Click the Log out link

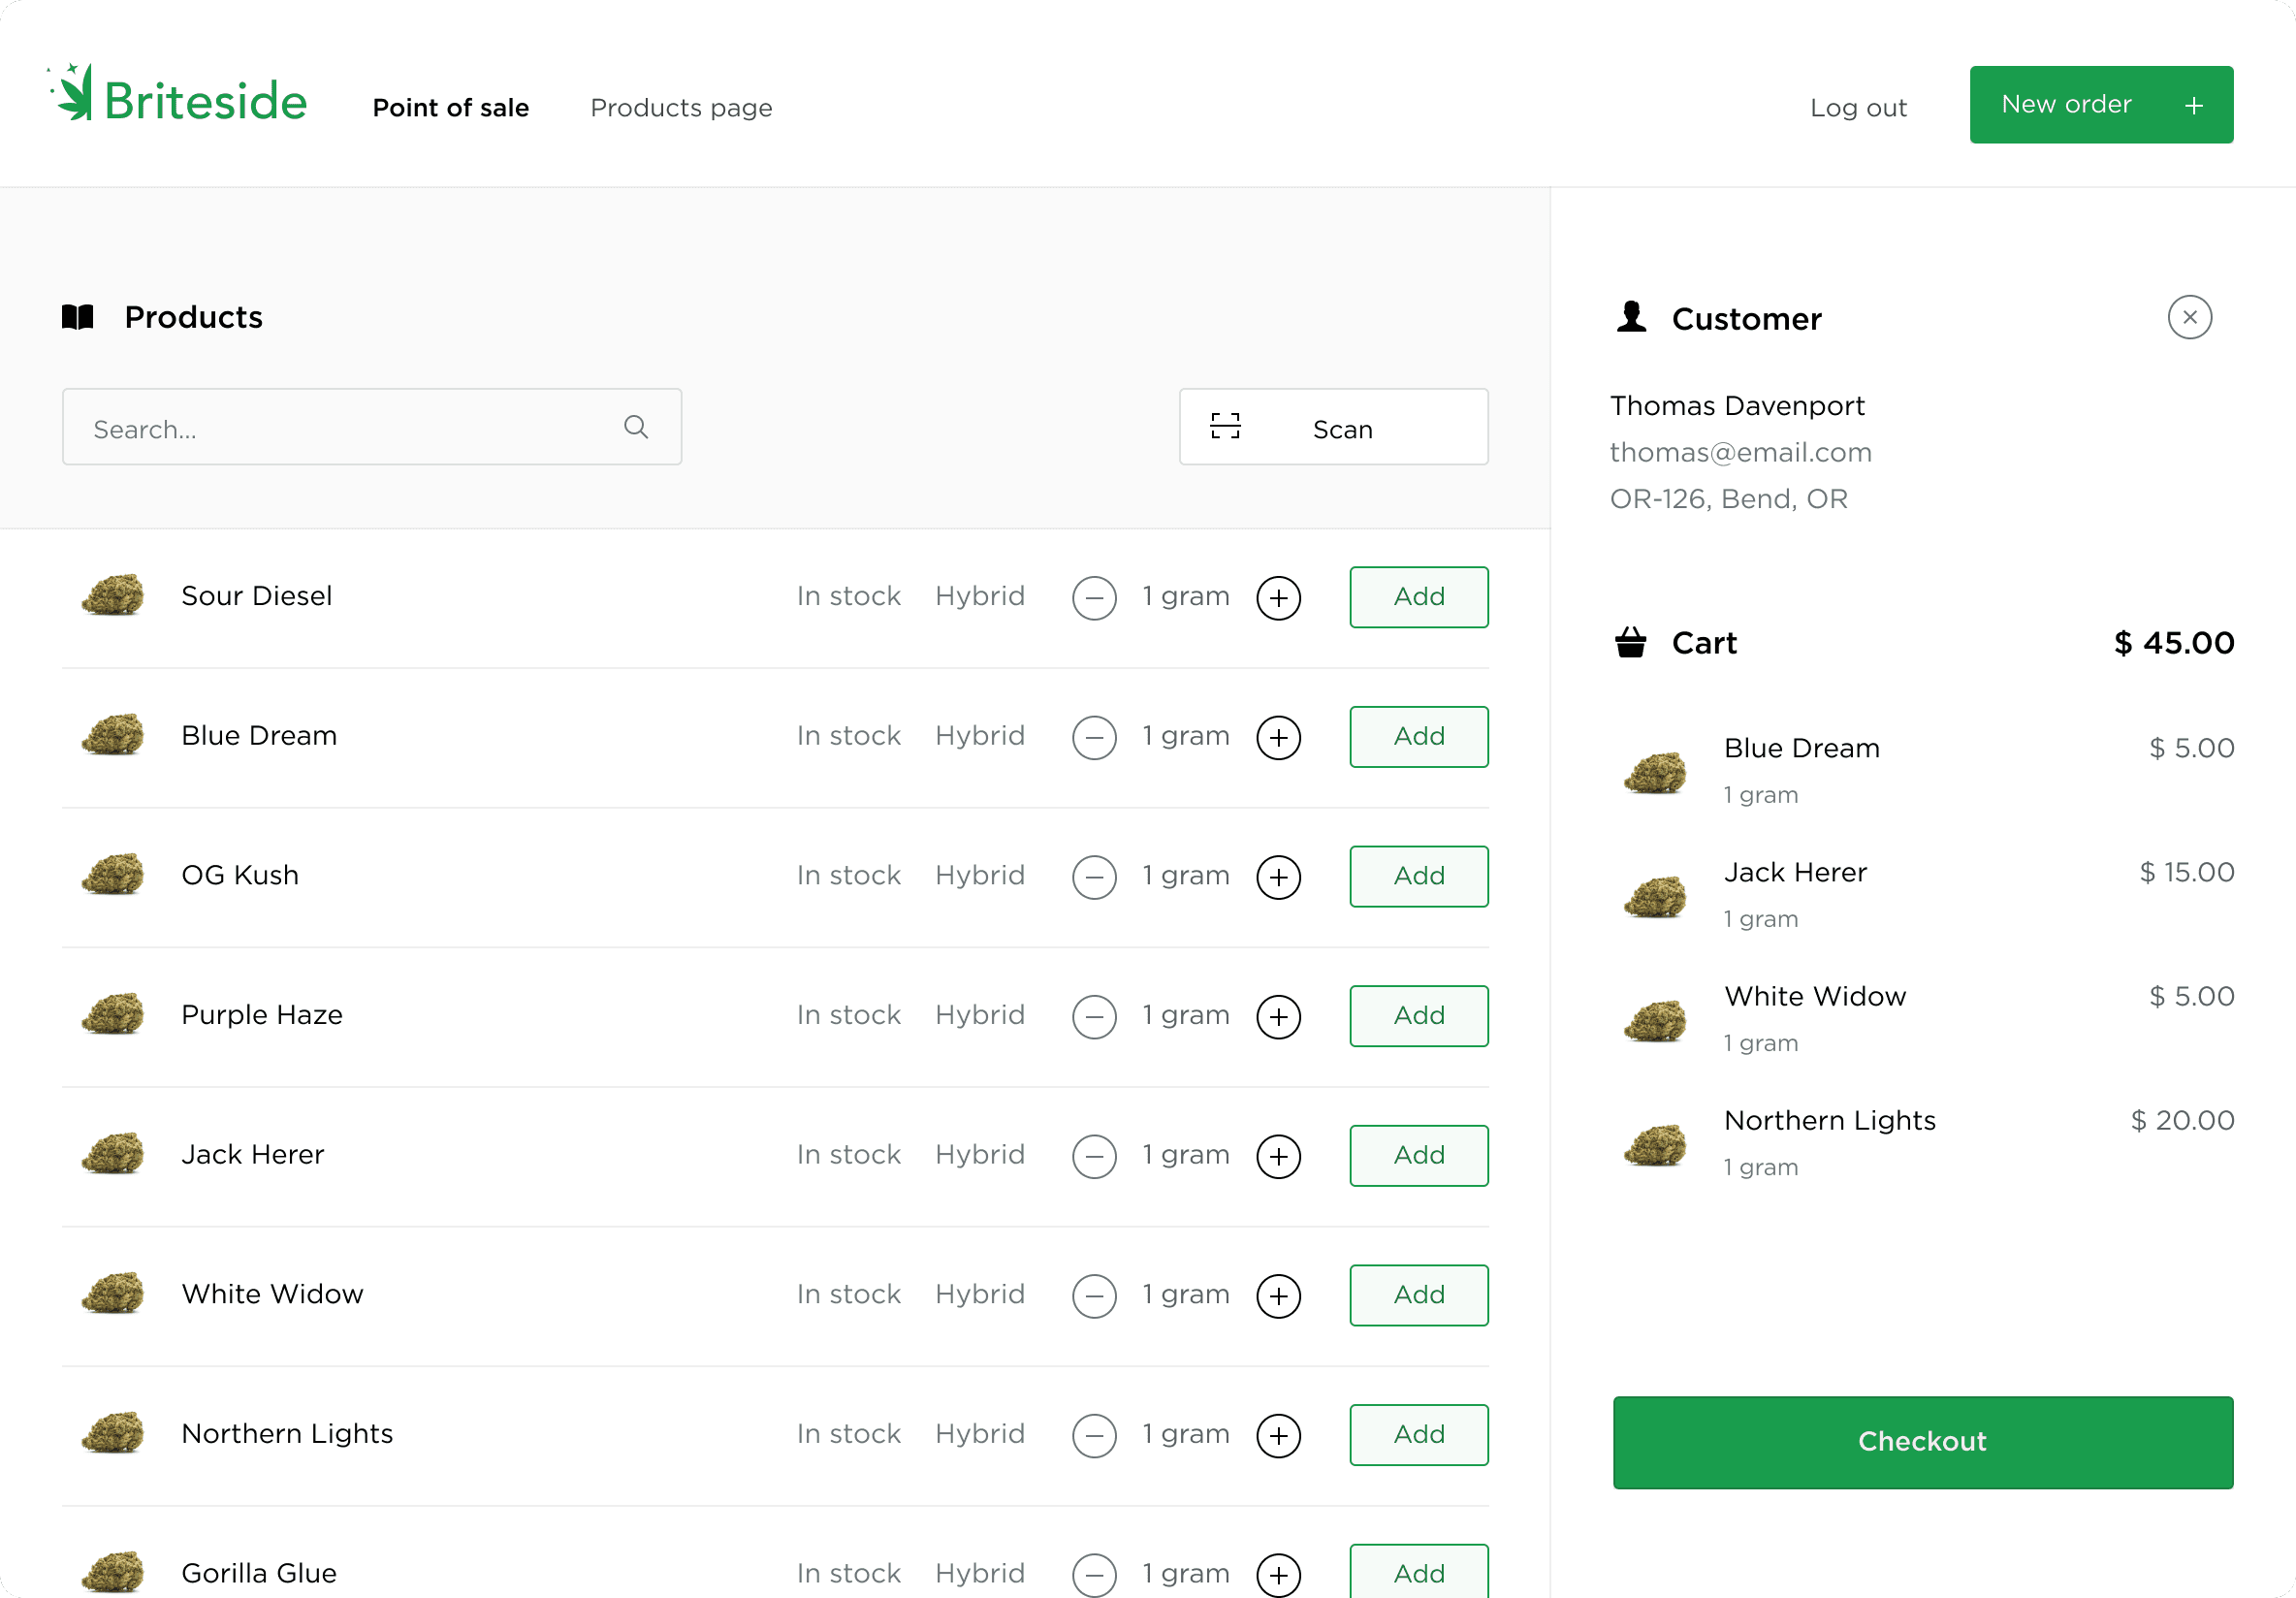coord(1858,108)
